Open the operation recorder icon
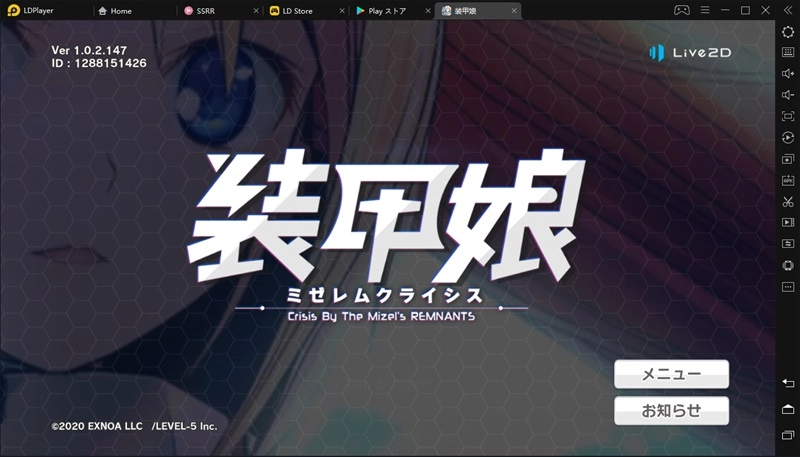This screenshot has height=457, width=800. [x=788, y=138]
